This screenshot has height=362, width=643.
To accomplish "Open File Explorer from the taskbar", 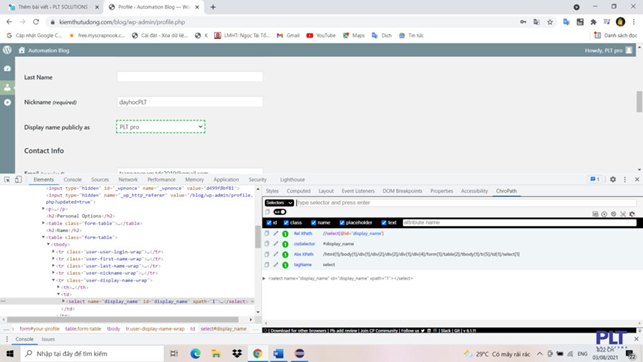I will pos(216,353).
